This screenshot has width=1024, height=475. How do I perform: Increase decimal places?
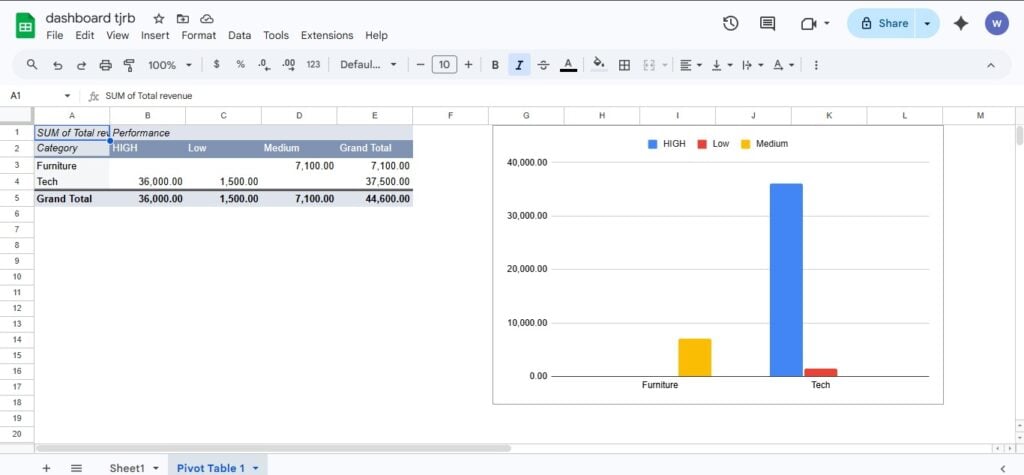point(288,65)
